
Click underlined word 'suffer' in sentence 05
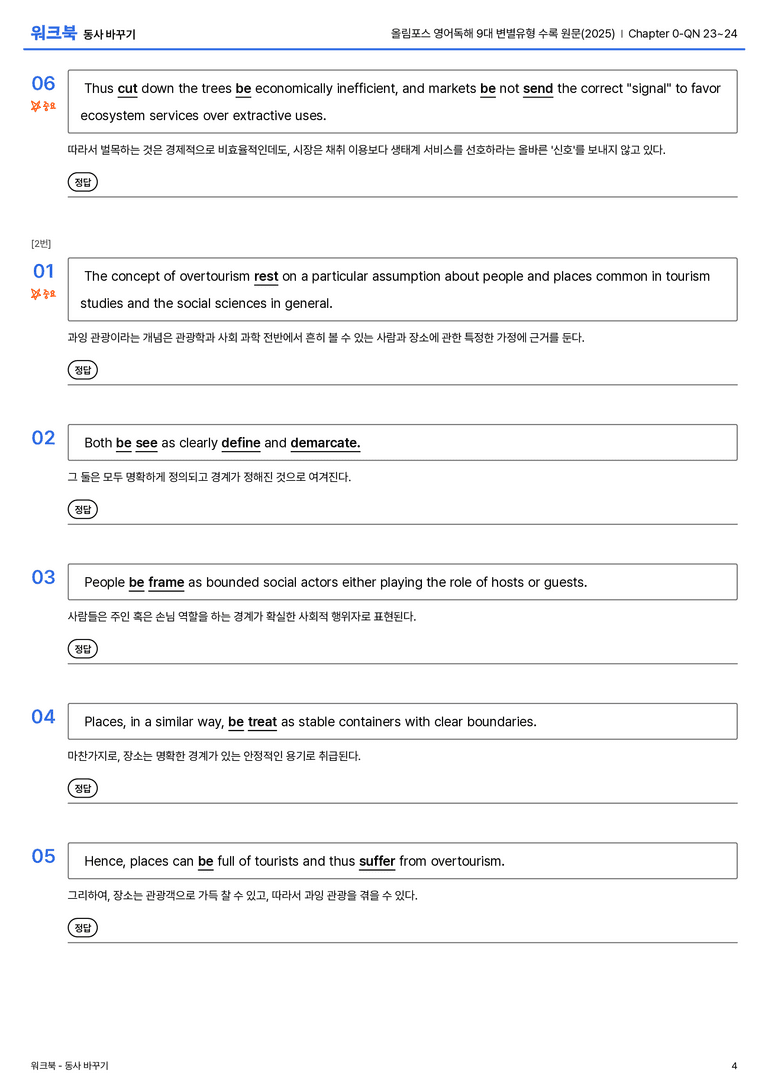pyautogui.click(x=377, y=861)
